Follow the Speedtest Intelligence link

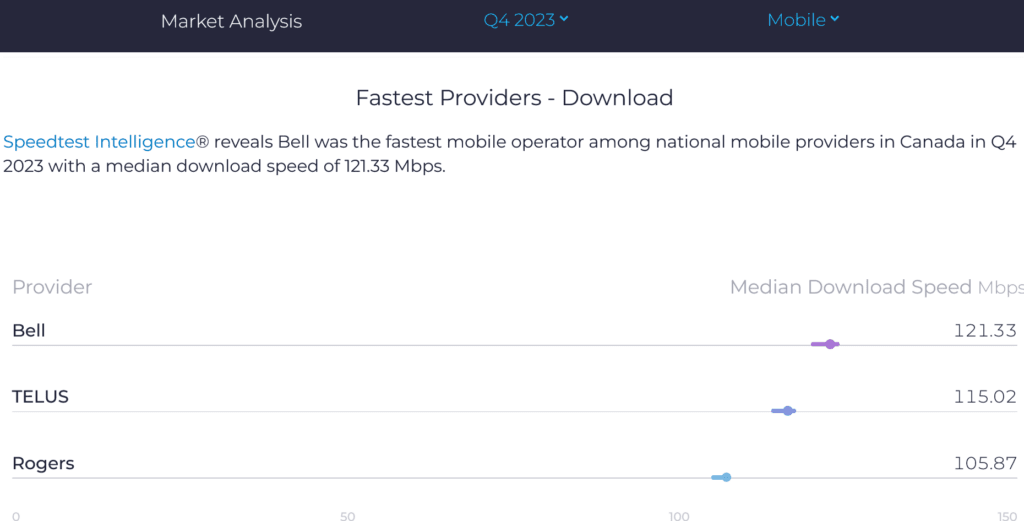tap(99, 142)
